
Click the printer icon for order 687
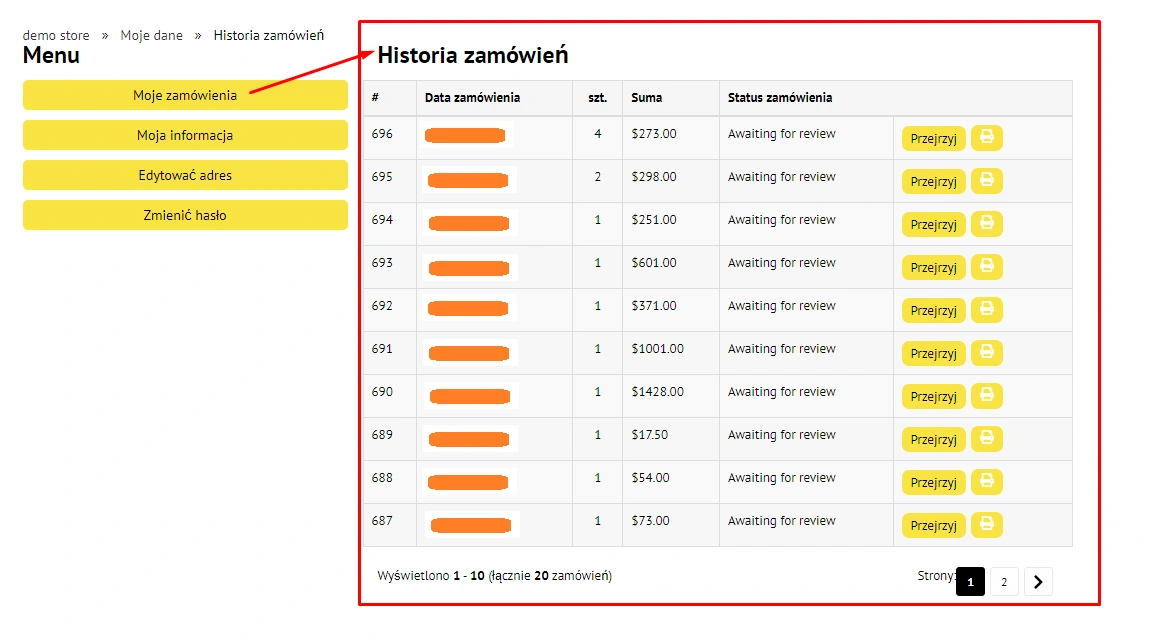coord(986,525)
